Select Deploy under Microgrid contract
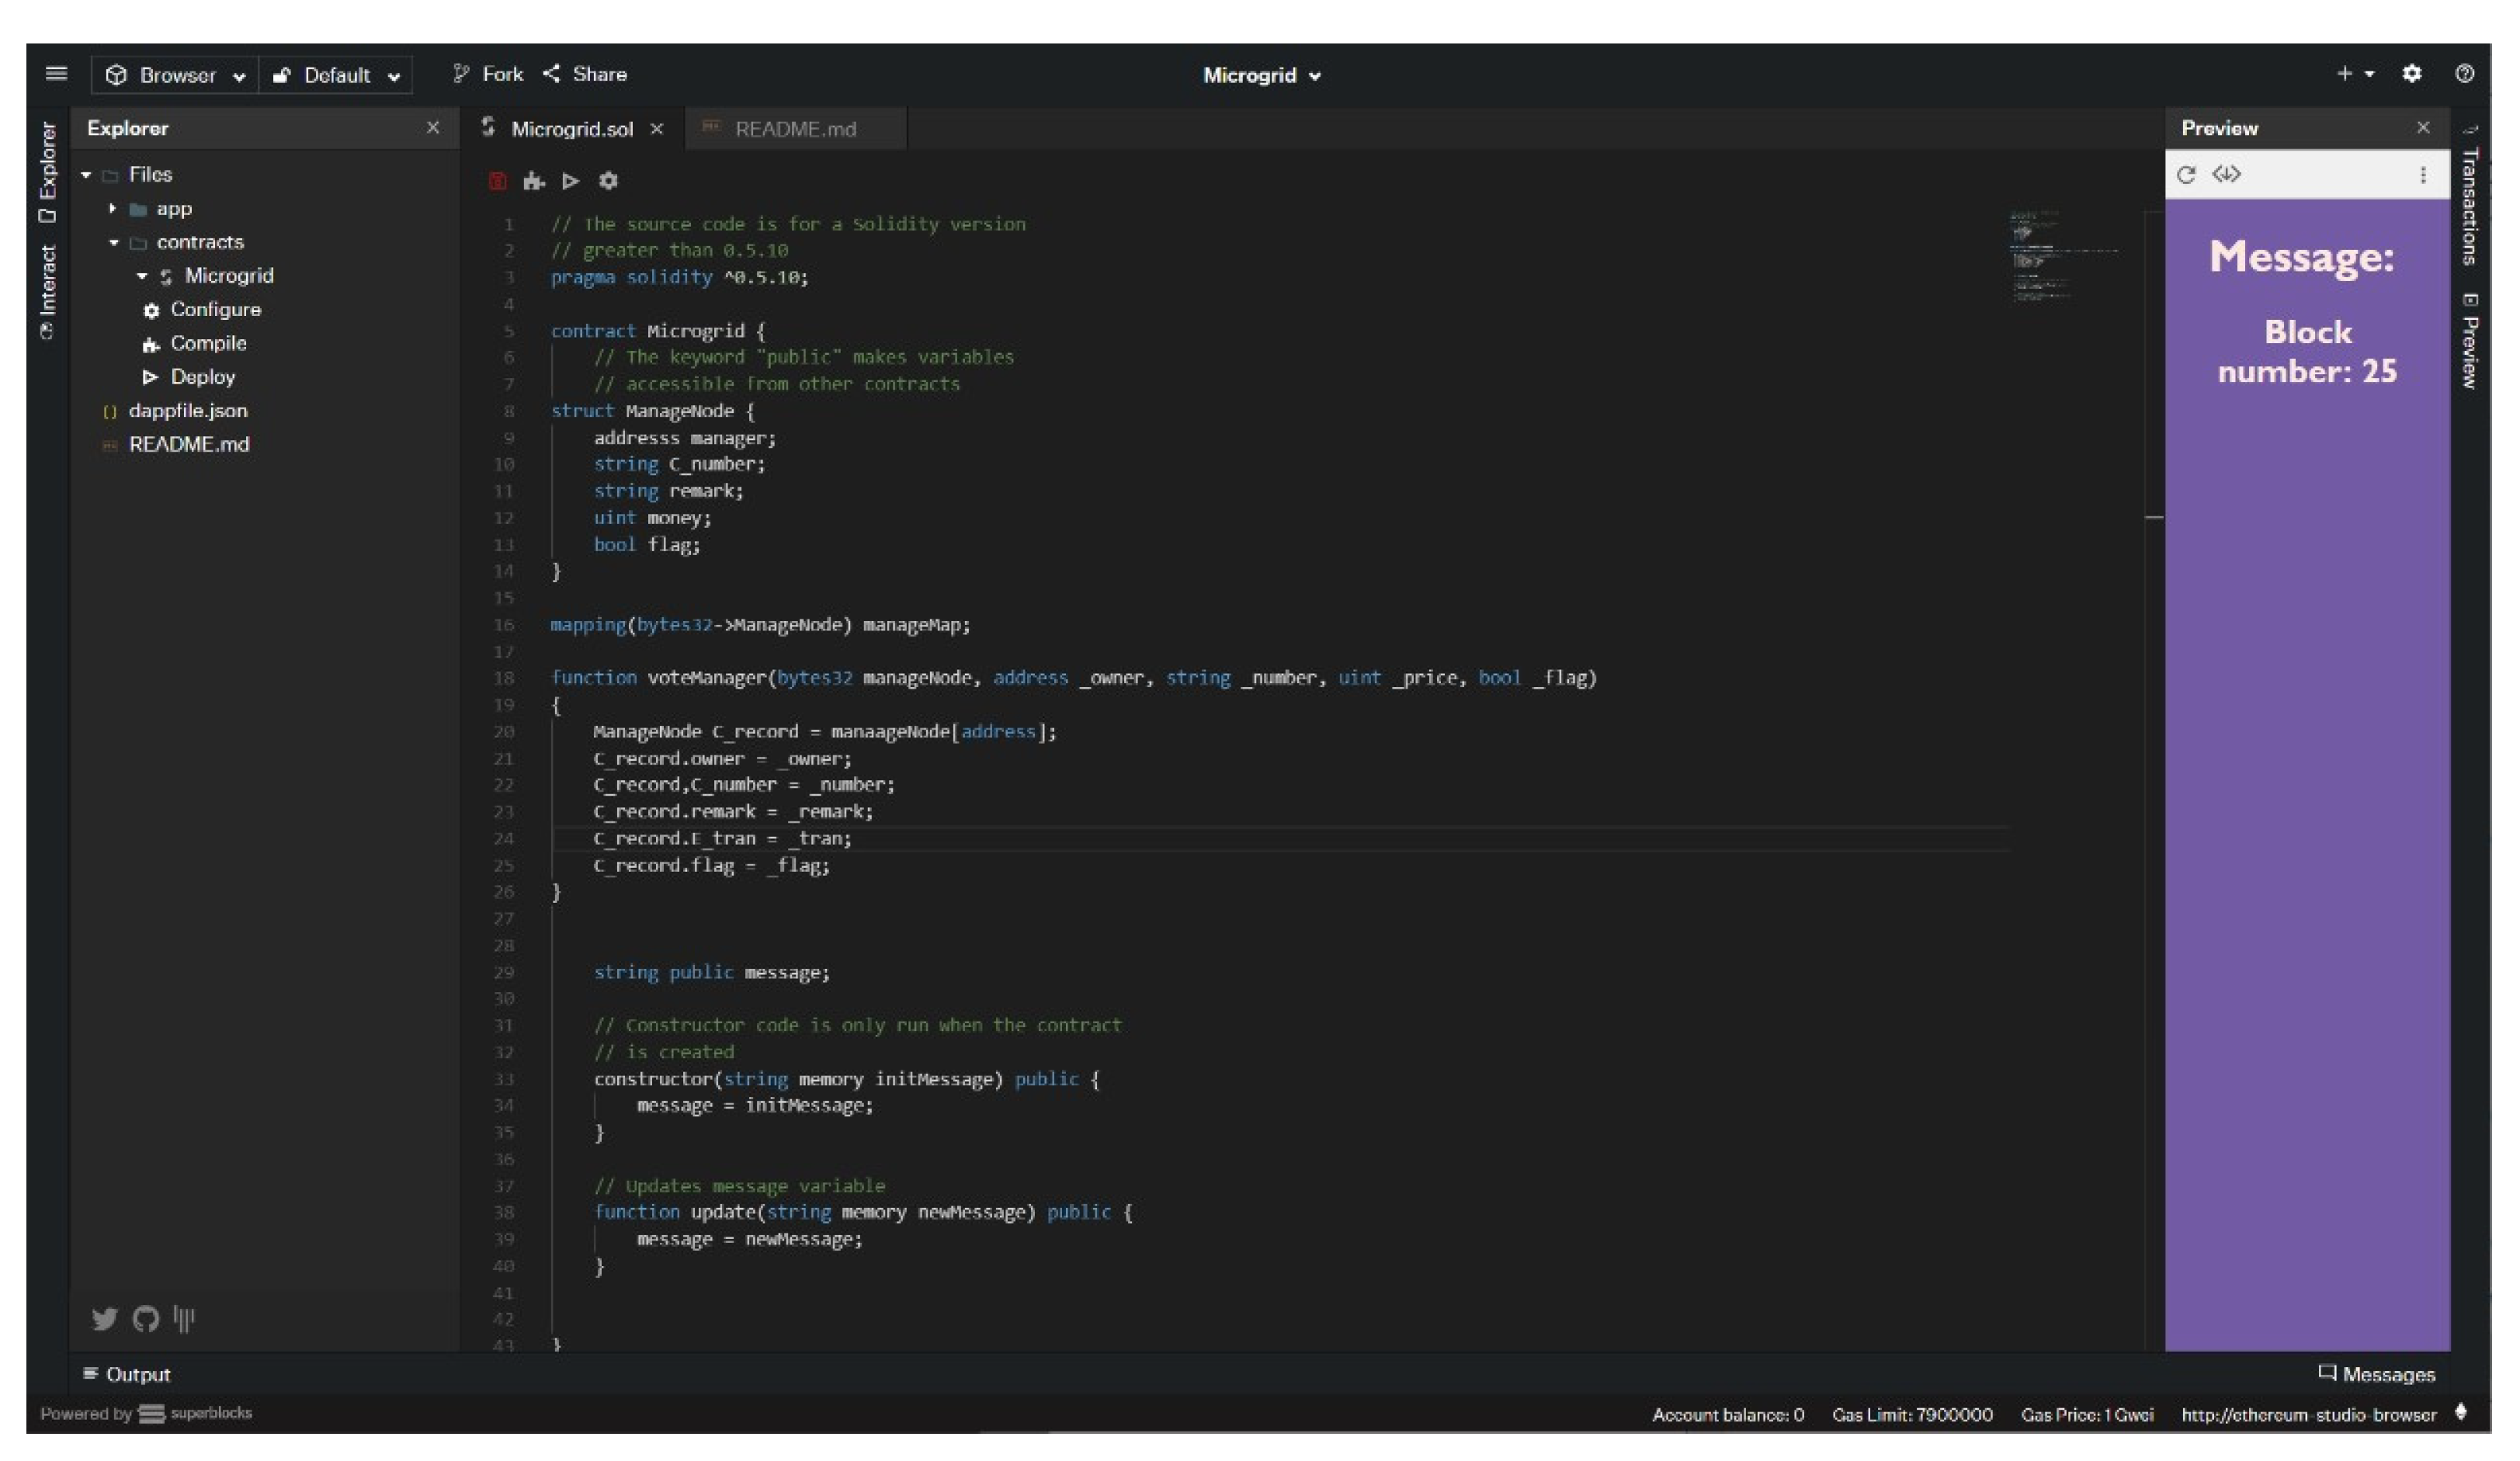Viewport: 2520px width, 1461px height. coord(202,377)
